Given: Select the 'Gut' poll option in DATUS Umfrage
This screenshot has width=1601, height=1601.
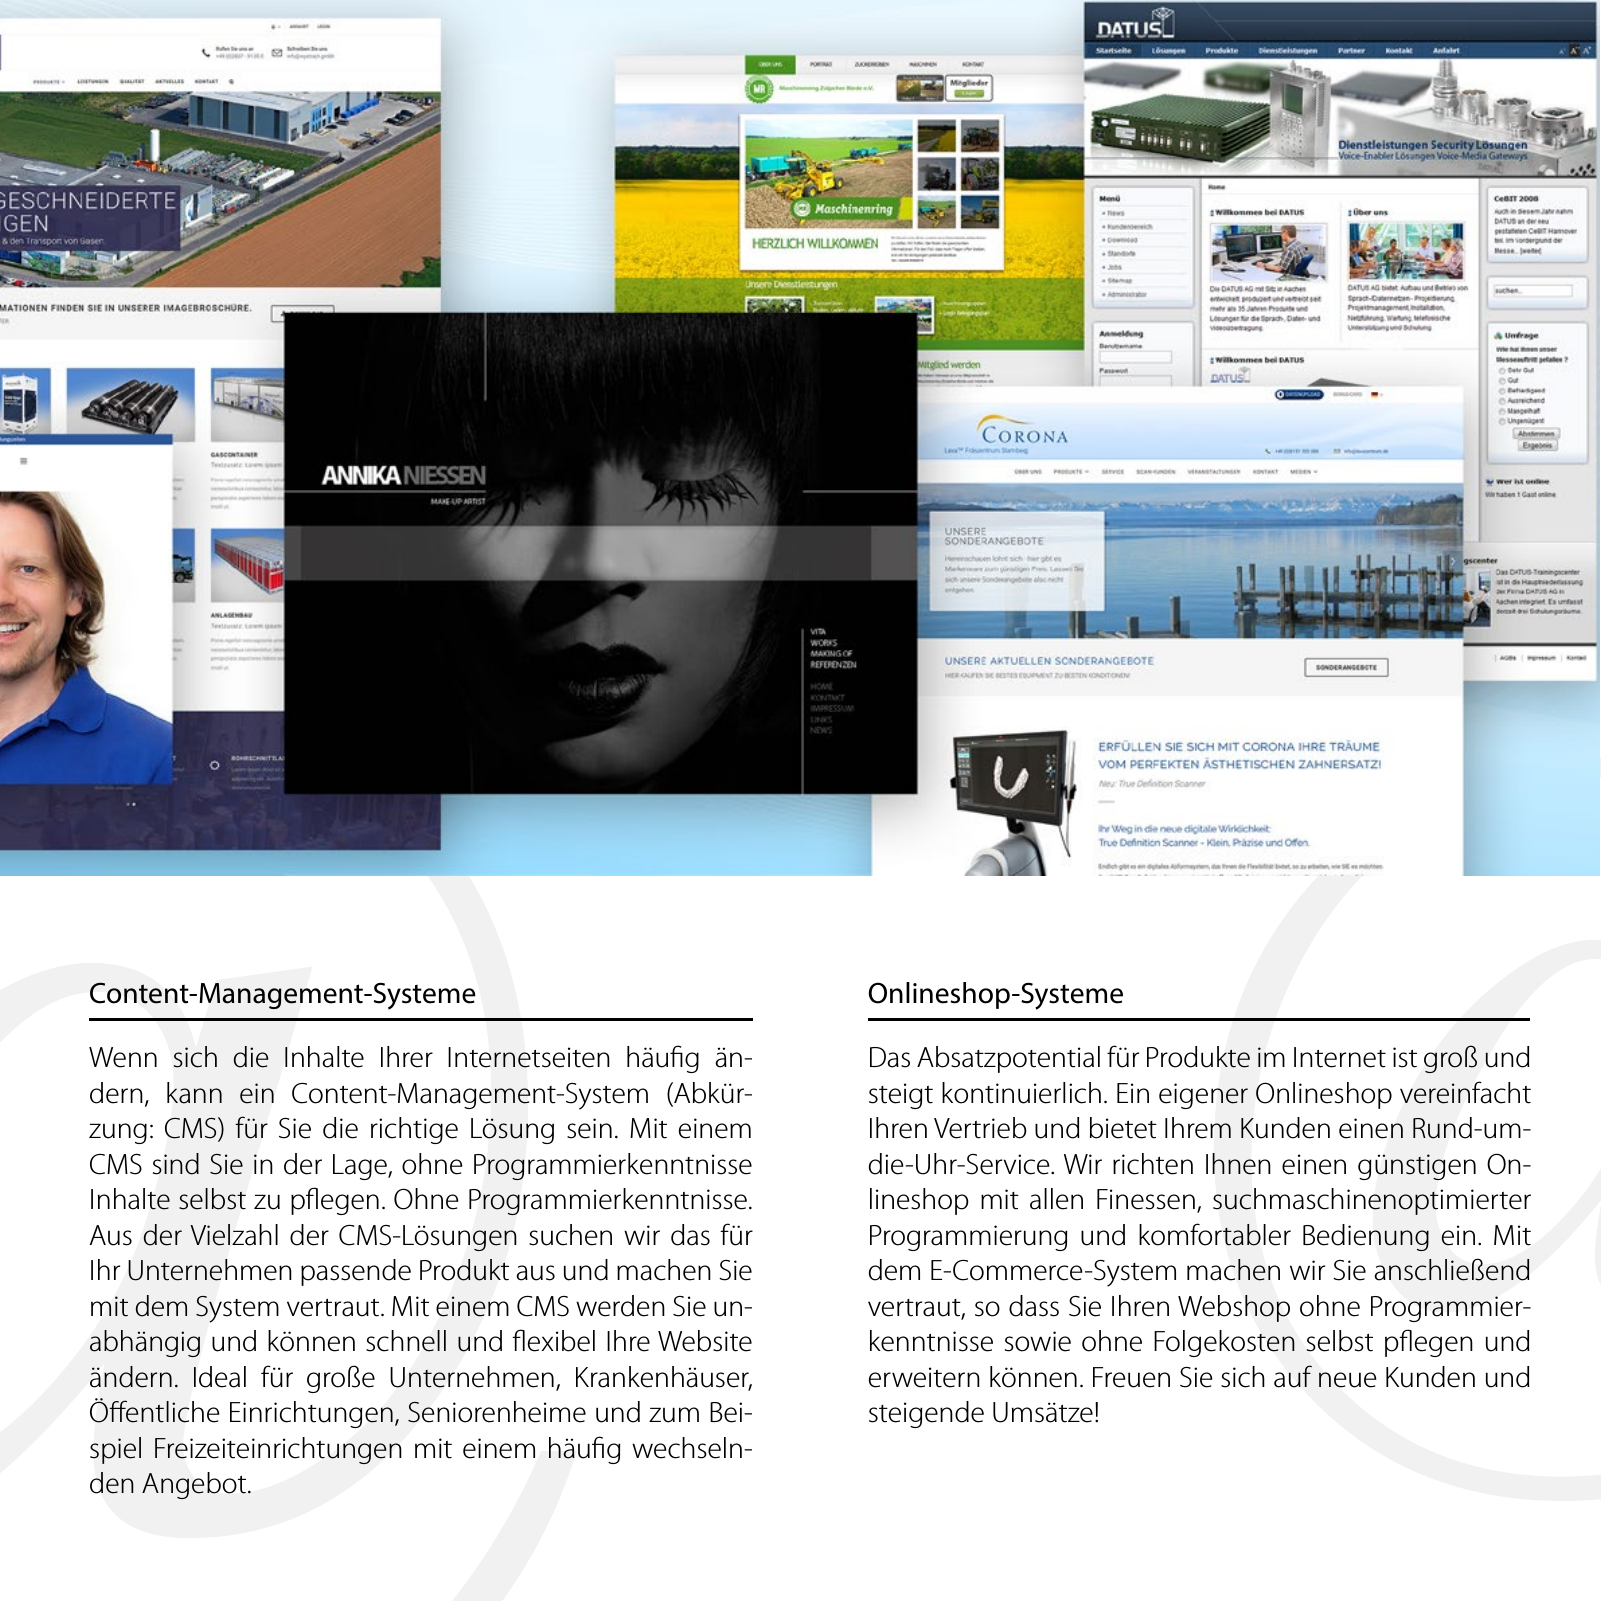Looking at the screenshot, I should click(x=1502, y=380).
